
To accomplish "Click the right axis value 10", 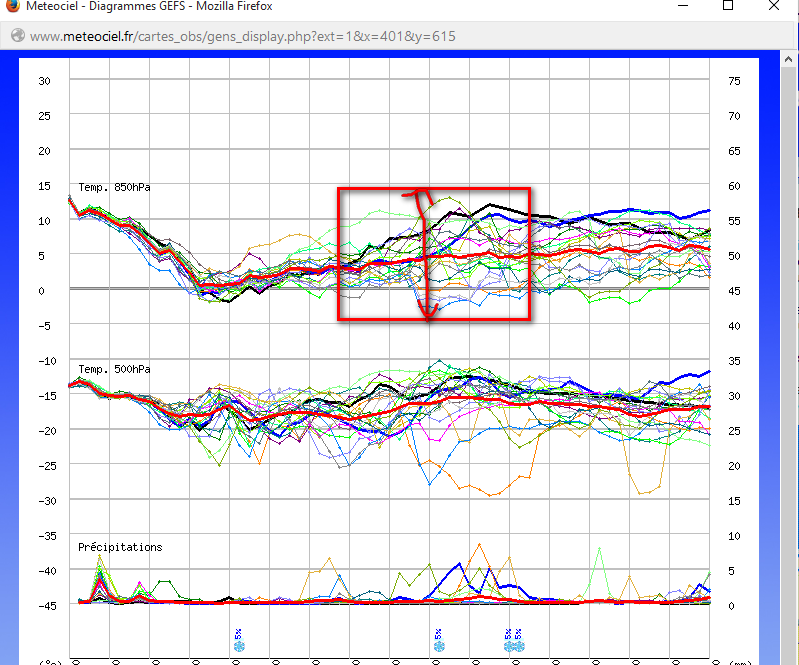I will (734, 536).
